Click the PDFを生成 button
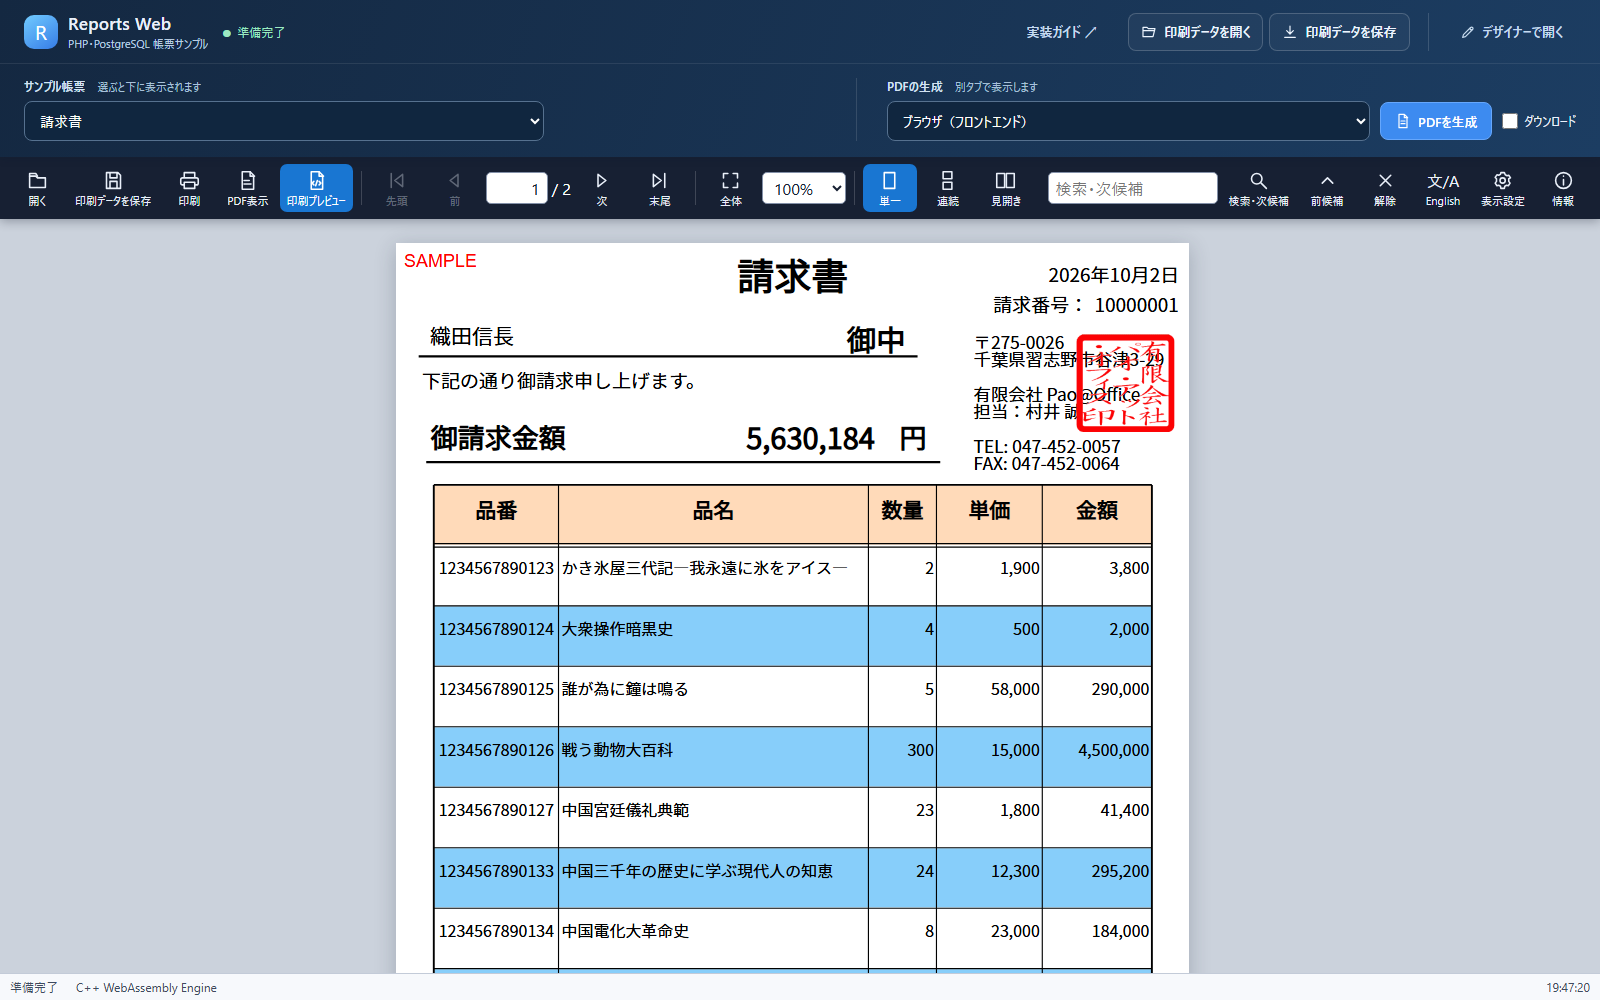 [x=1436, y=121]
